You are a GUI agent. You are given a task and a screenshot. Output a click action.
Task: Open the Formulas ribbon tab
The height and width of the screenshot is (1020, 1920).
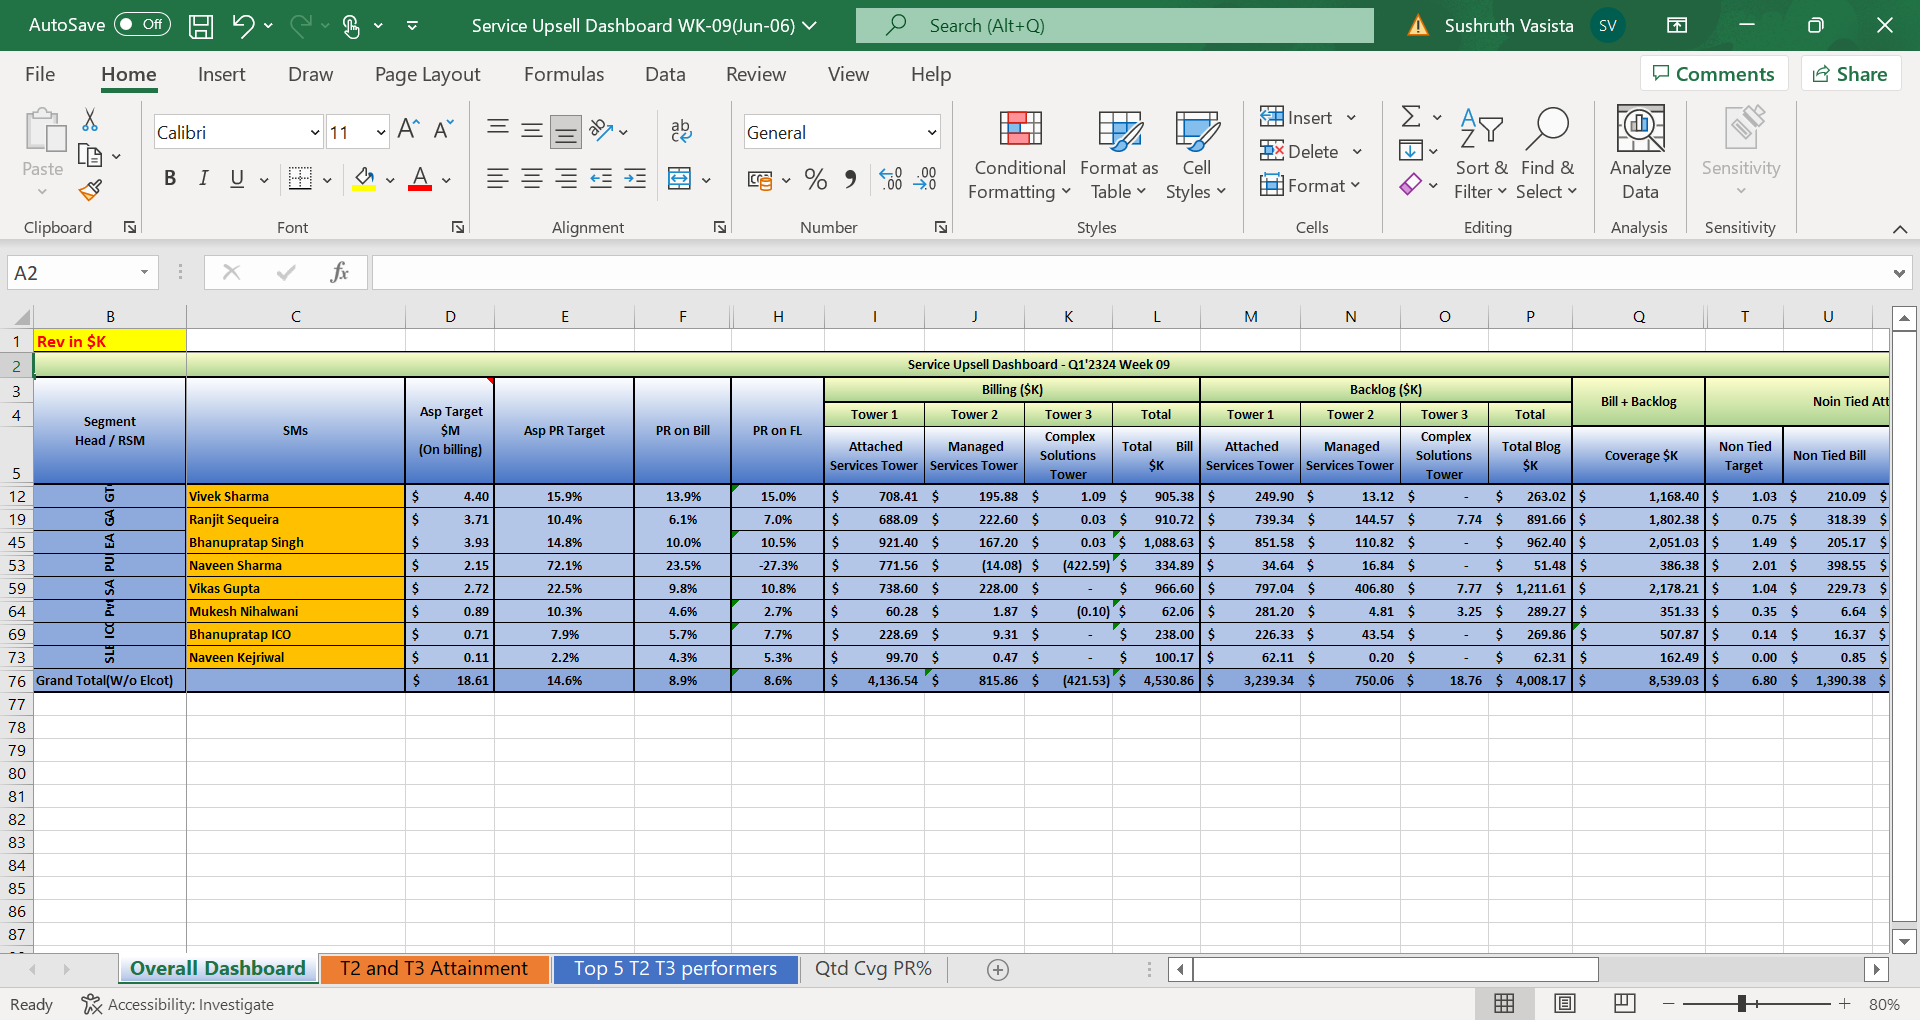[563, 74]
